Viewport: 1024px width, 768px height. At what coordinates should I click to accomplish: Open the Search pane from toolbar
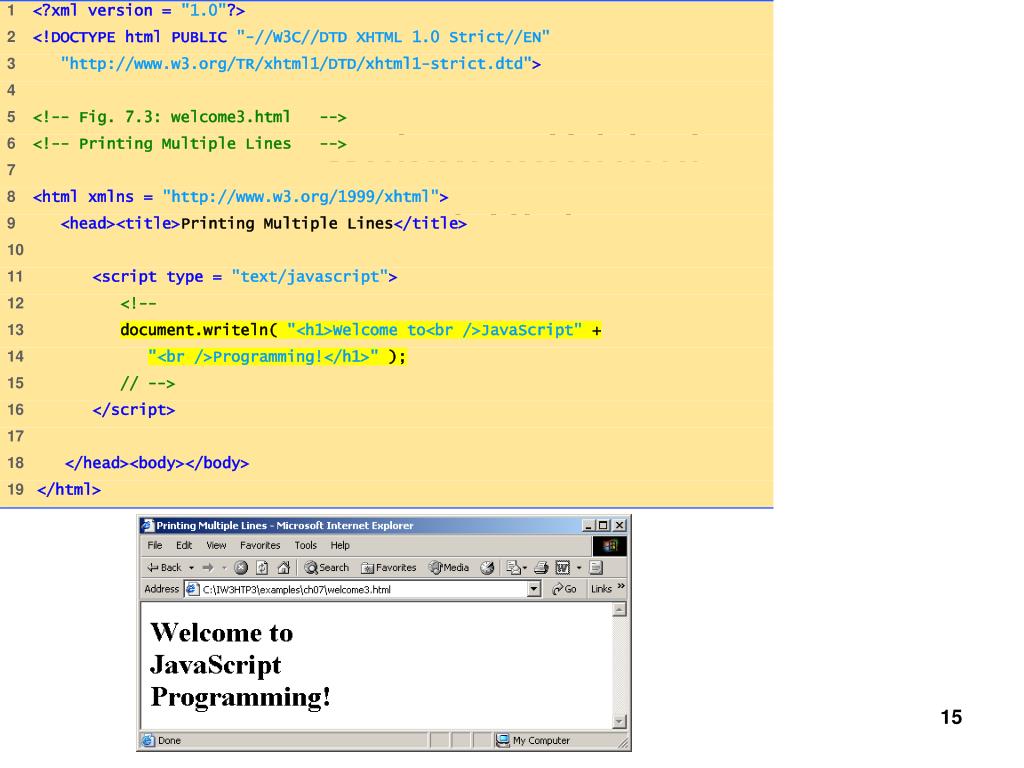pos(327,568)
